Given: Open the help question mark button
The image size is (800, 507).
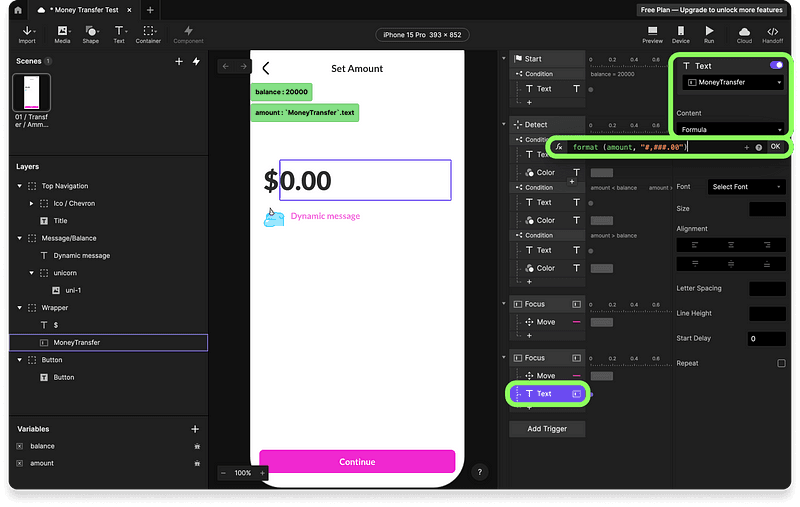Looking at the screenshot, I should (480, 472).
